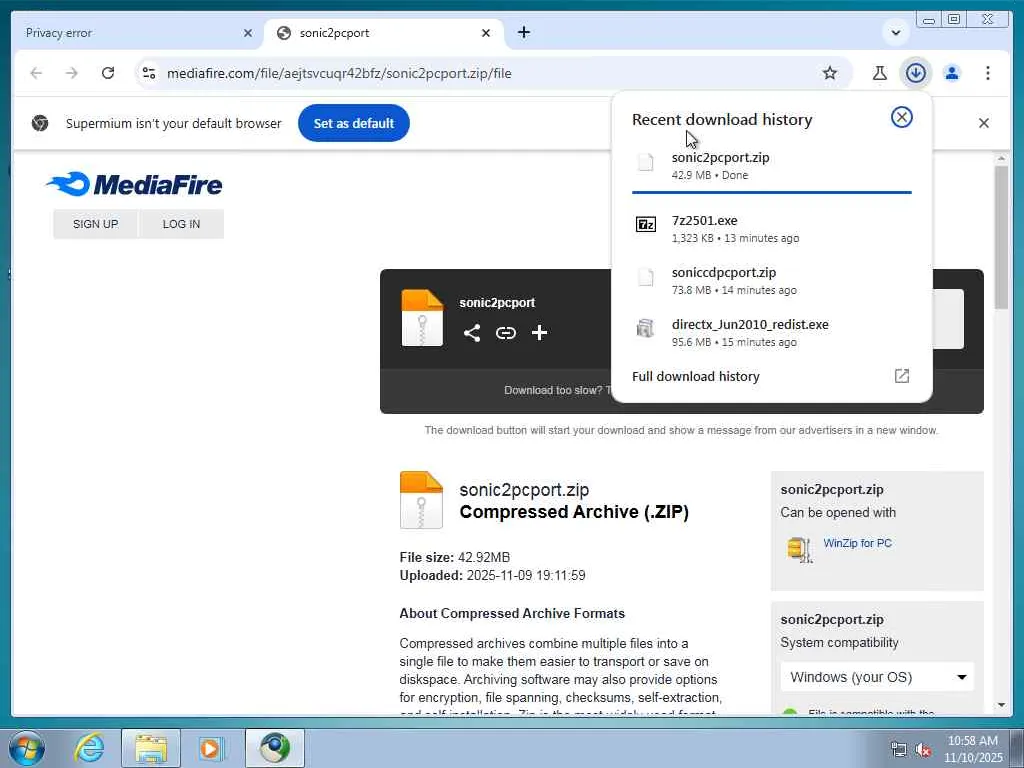Click the LOG IN button

(181, 224)
